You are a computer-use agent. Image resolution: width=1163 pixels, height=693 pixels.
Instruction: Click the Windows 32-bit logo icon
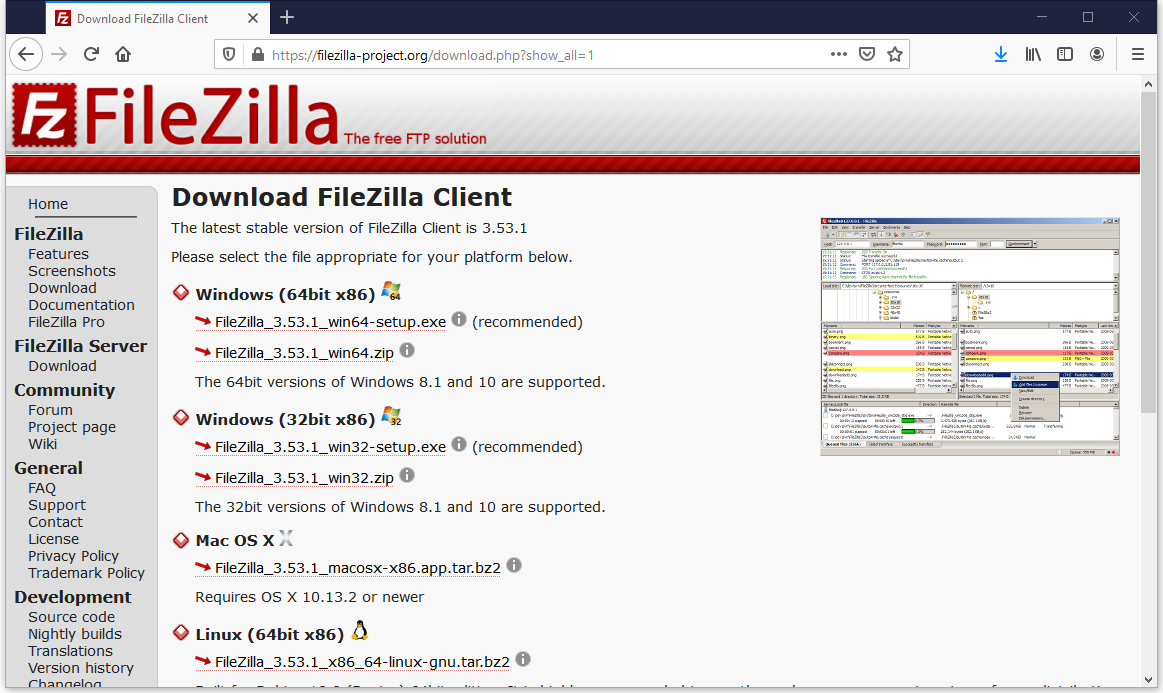click(389, 415)
